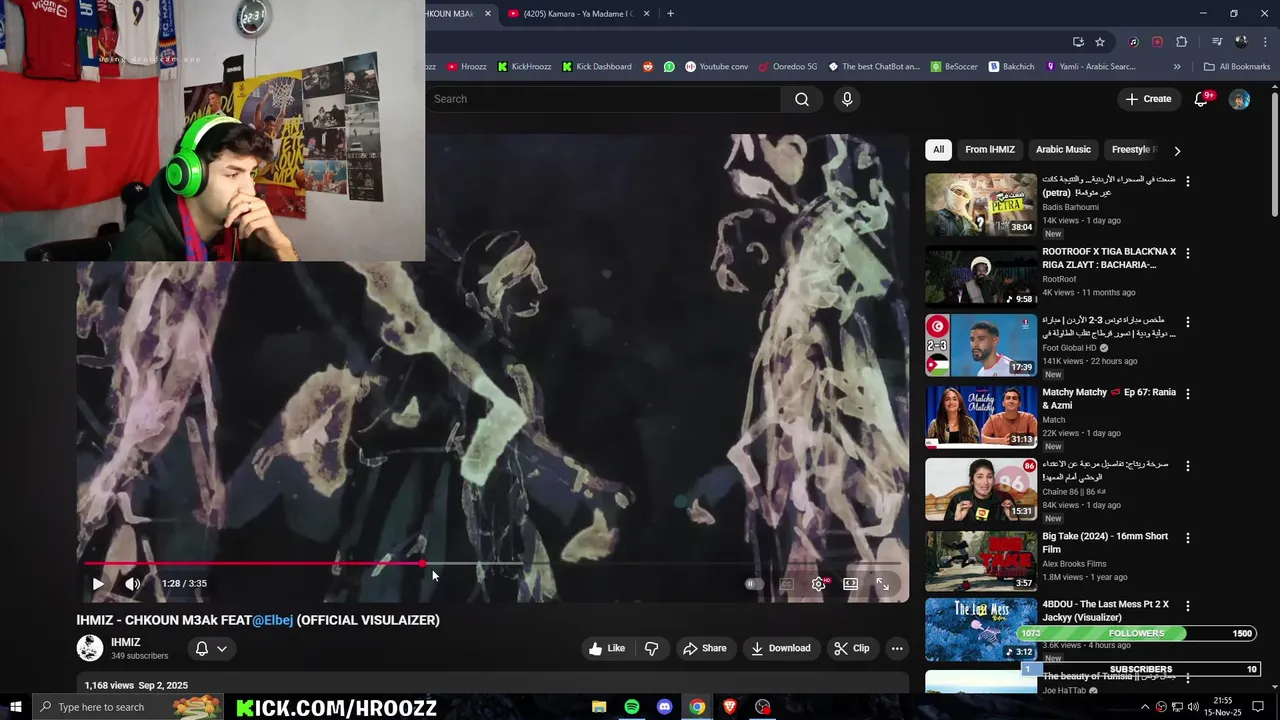Viewport: 1280px width, 720px height.
Task: Open 4BDOU The Last Mess video thumbnail
Action: pyautogui.click(x=981, y=630)
